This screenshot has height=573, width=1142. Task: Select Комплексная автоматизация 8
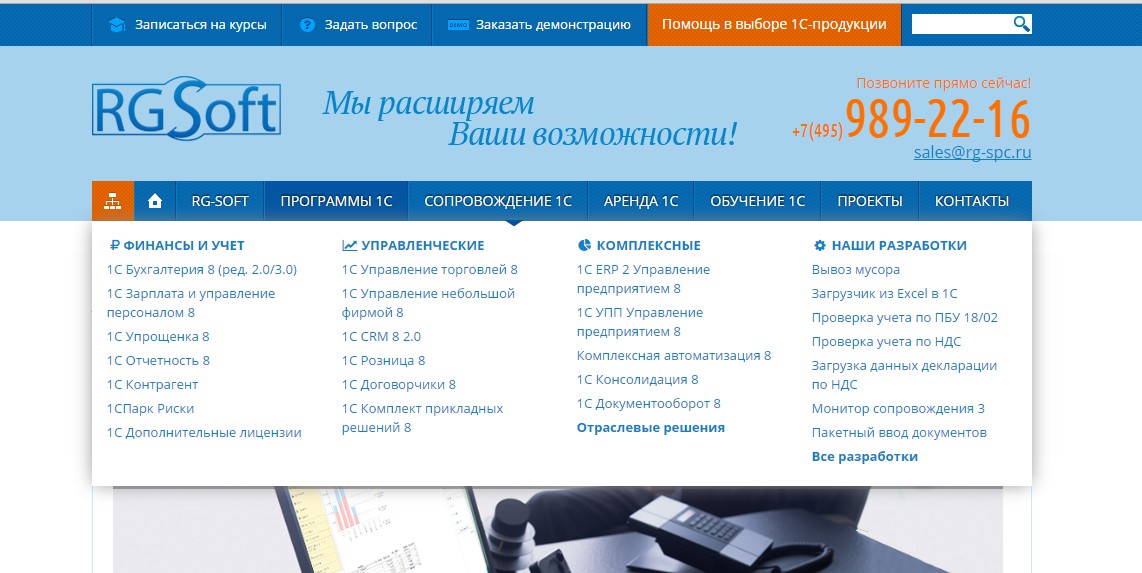674,355
